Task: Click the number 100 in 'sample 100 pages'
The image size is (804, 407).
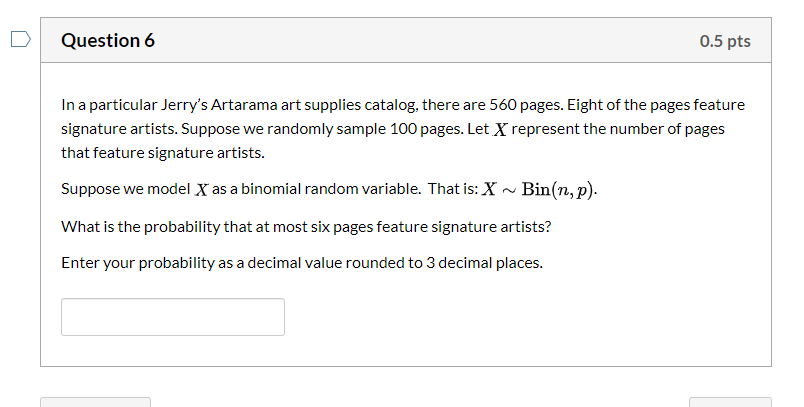Action: coord(404,129)
